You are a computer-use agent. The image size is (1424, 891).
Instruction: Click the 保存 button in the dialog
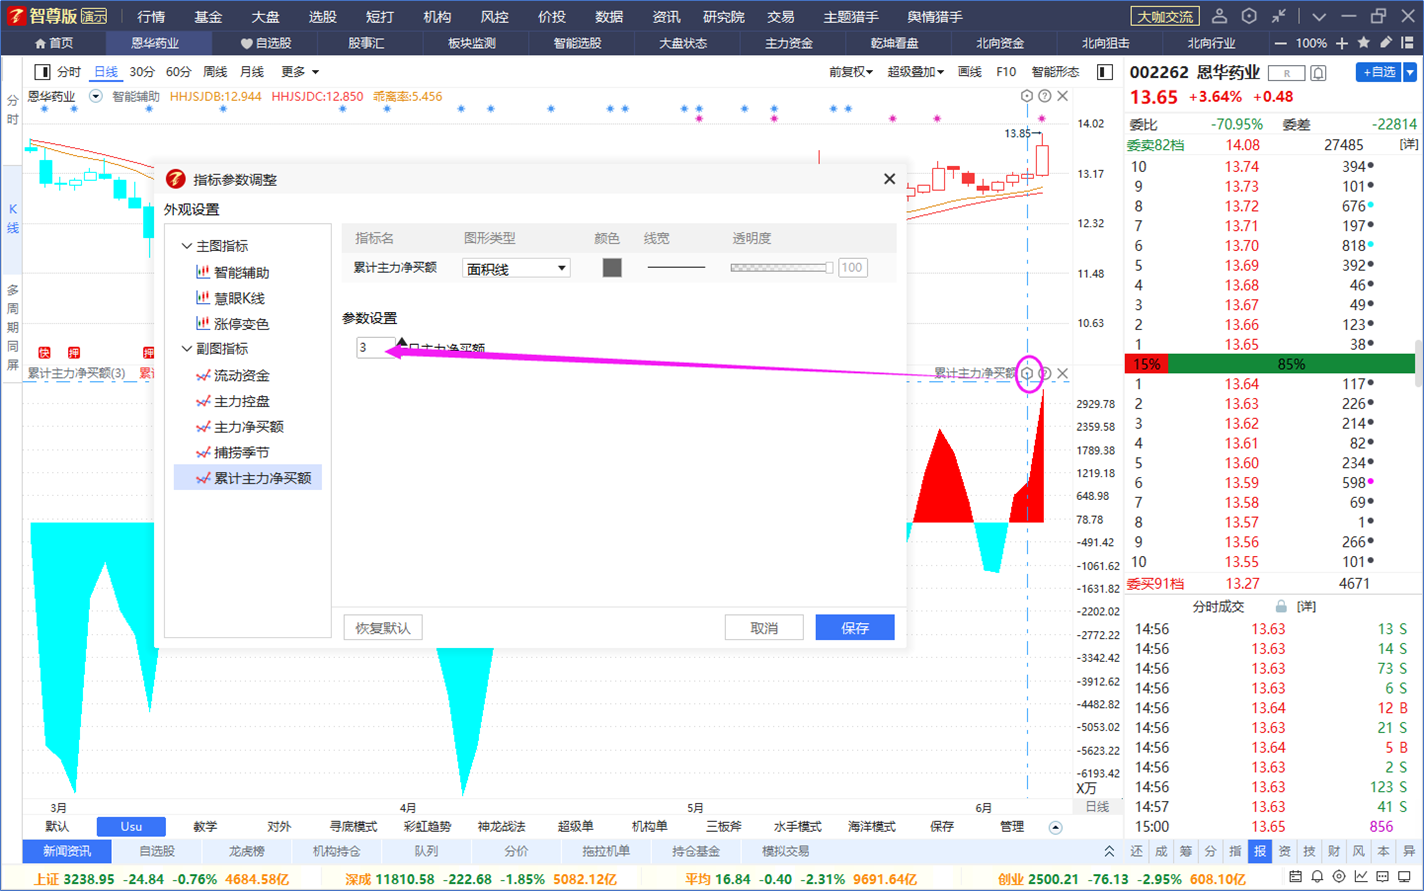(x=855, y=628)
